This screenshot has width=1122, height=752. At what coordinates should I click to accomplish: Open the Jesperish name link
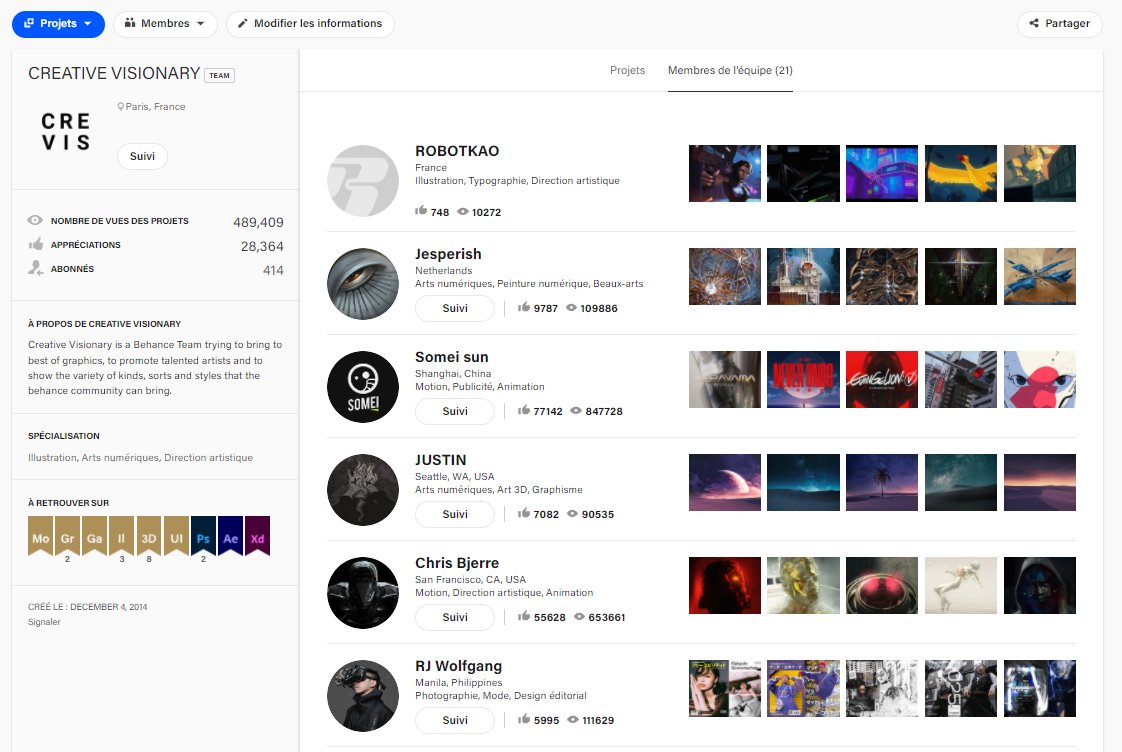(x=448, y=254)
